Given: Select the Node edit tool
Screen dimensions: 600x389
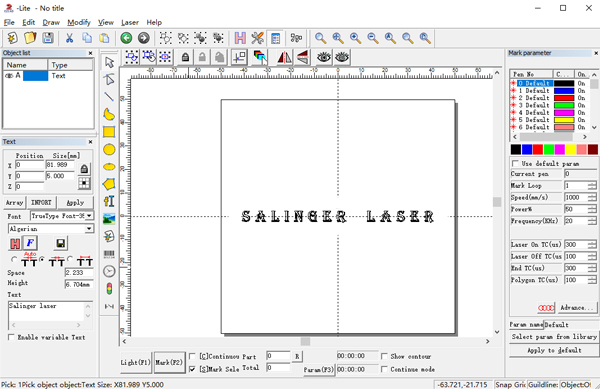Looking at the screenshot, I should pyautogui.click(x=109, y=80).
